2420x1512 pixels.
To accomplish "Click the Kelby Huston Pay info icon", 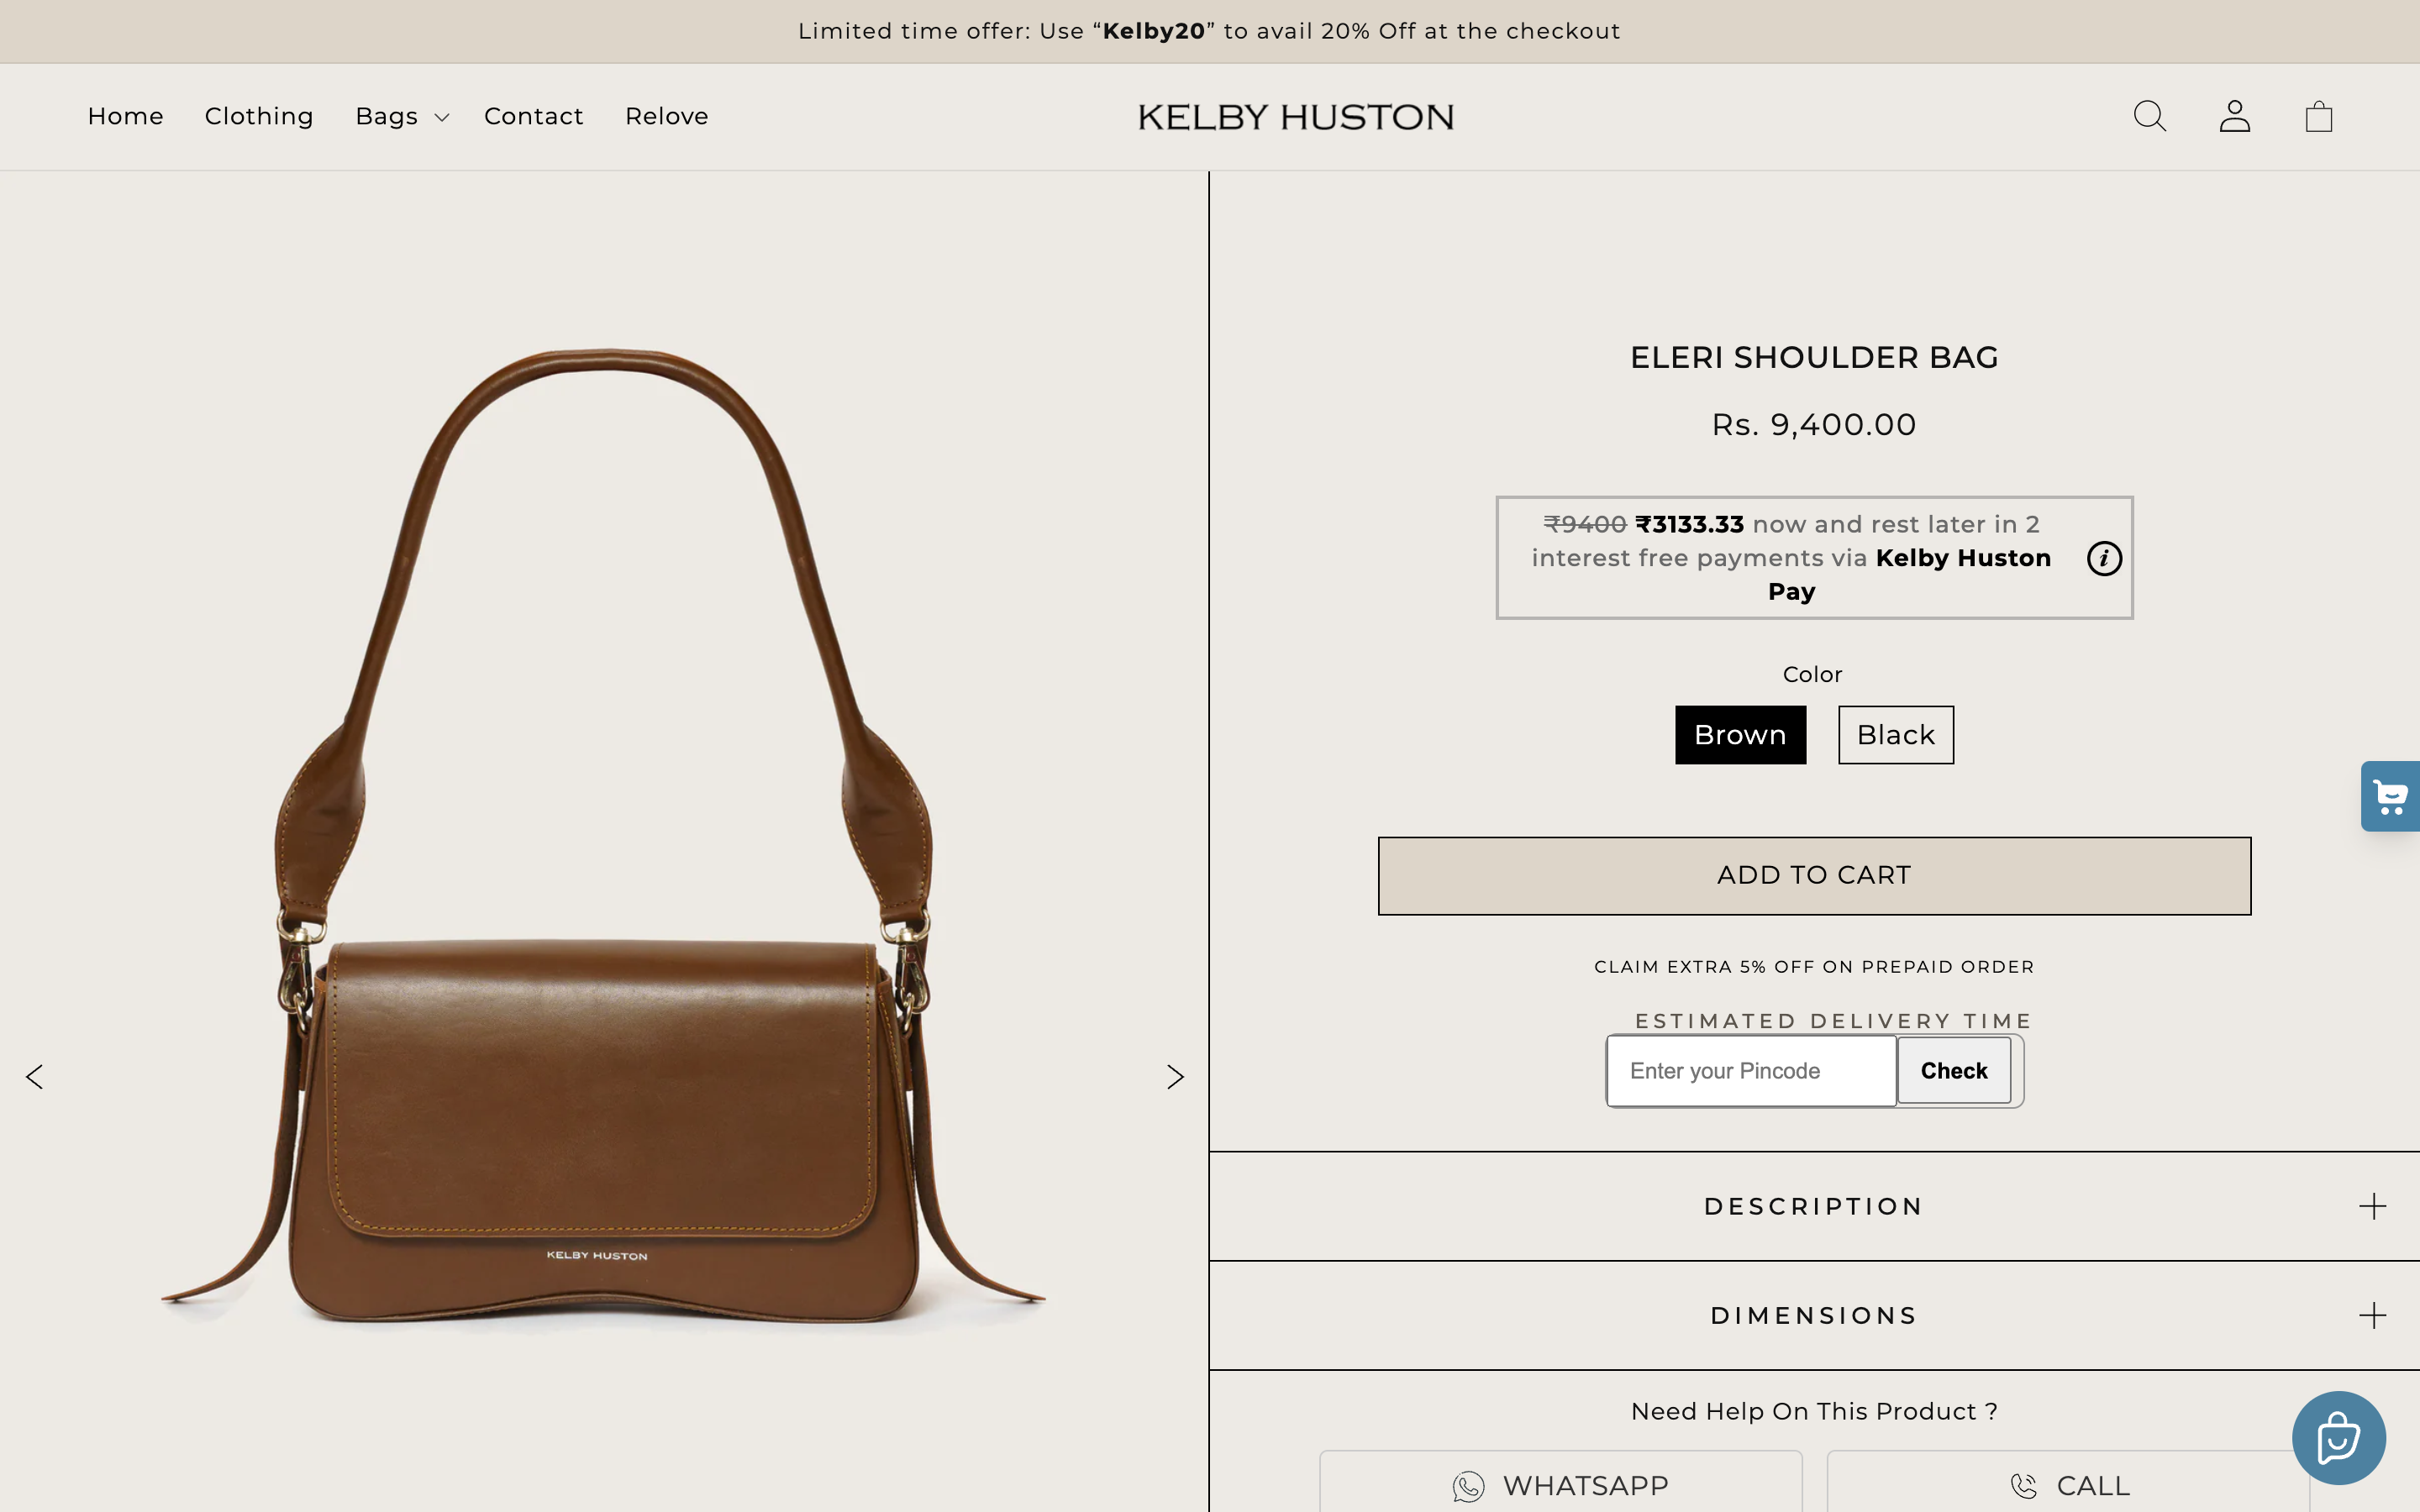I will [2104, 558].
